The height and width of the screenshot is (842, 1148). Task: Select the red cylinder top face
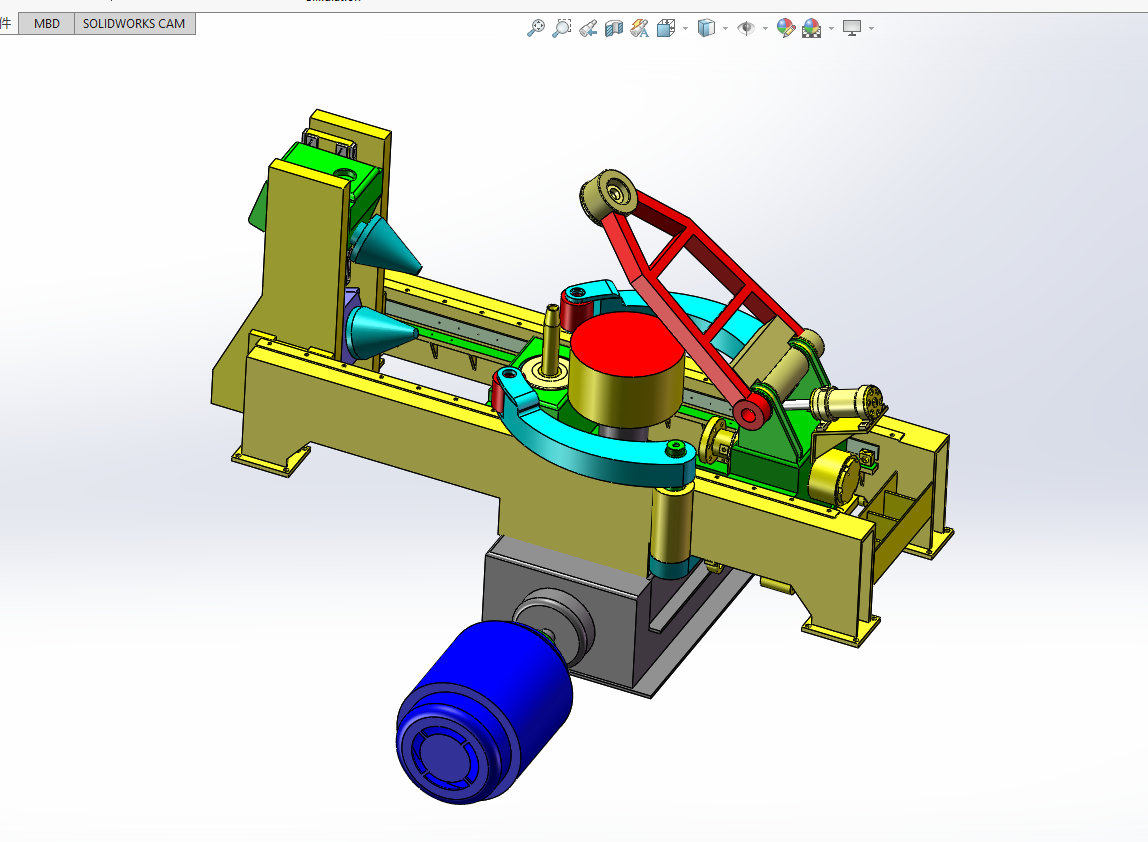pos(627,343)
